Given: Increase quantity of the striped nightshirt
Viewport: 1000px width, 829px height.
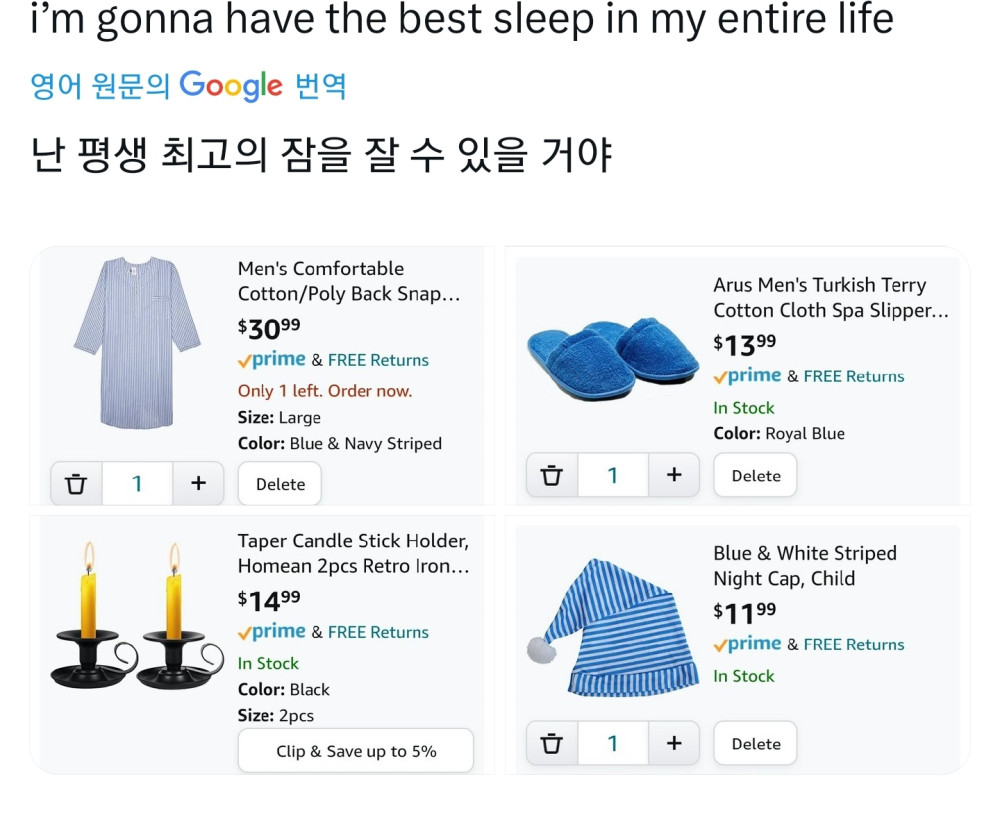Looking at the screenshot, I should [x=198, y=484].
